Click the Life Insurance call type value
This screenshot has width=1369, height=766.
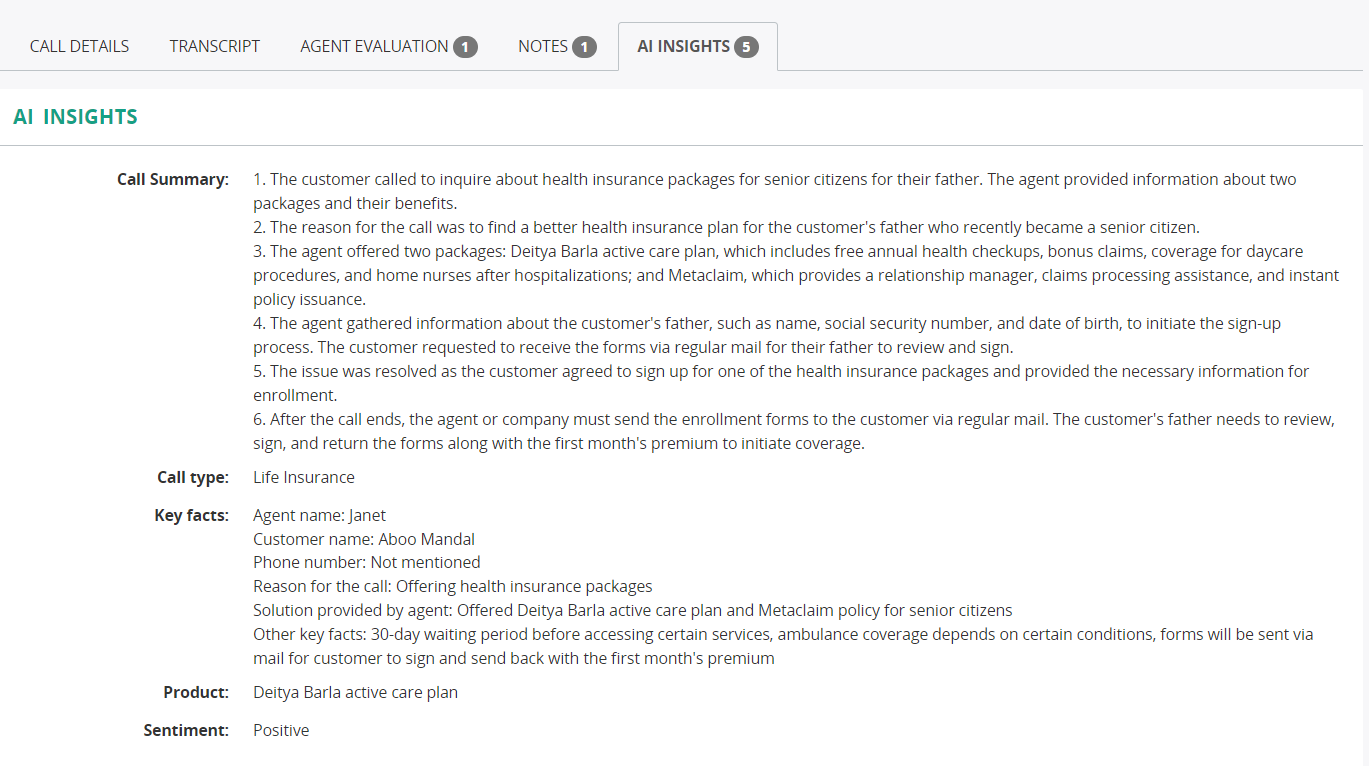[x=303, y=478]
